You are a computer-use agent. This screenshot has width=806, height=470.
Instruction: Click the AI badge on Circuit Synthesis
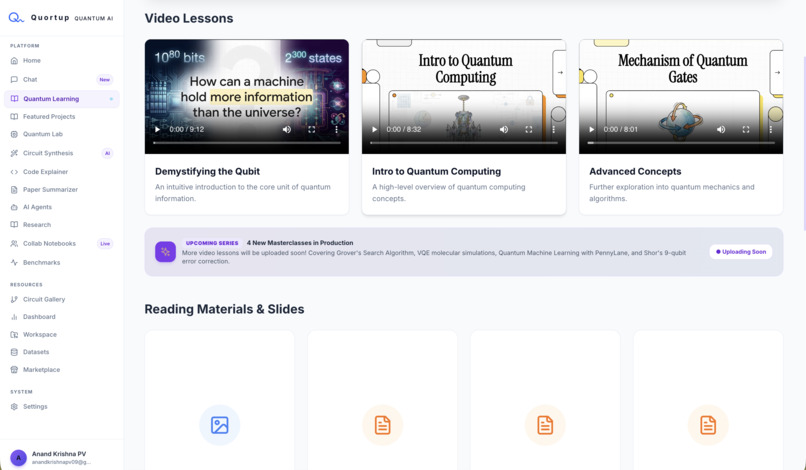pos(107,153)
